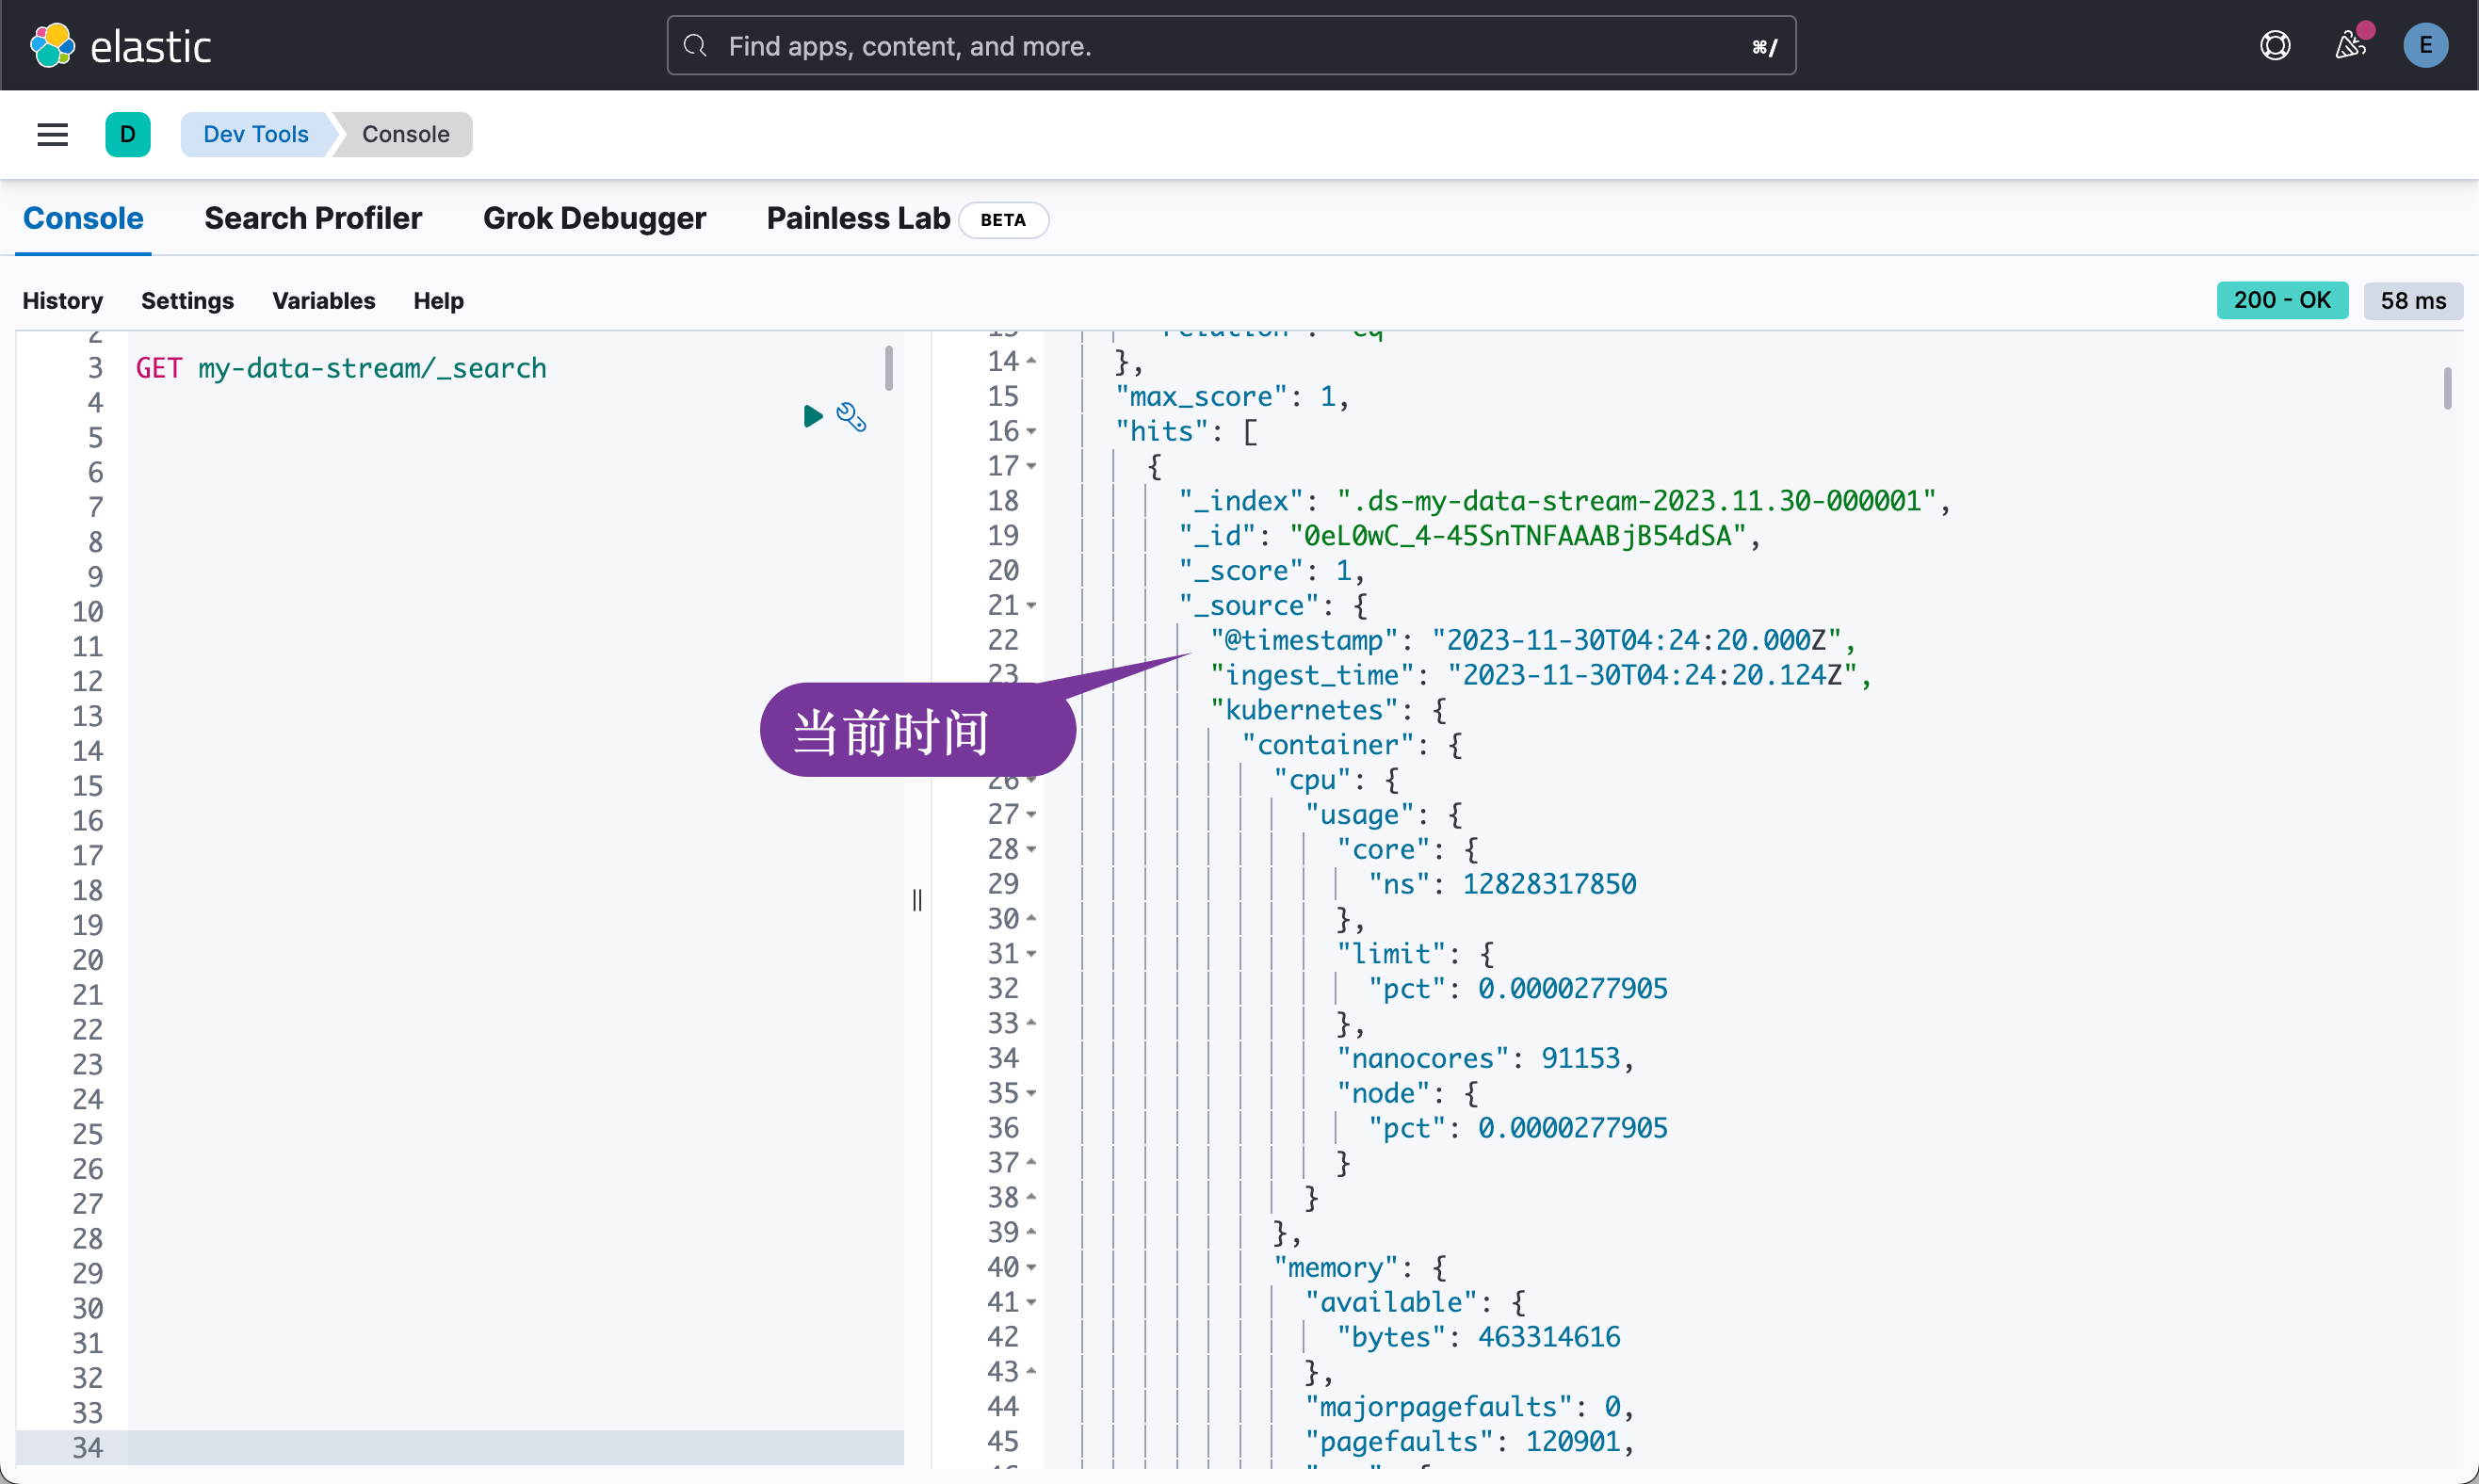This screenshot has height=1484, width=2479.
Task: Navigate using the Dev Tools breadcrumb
Action: (255, 134)
